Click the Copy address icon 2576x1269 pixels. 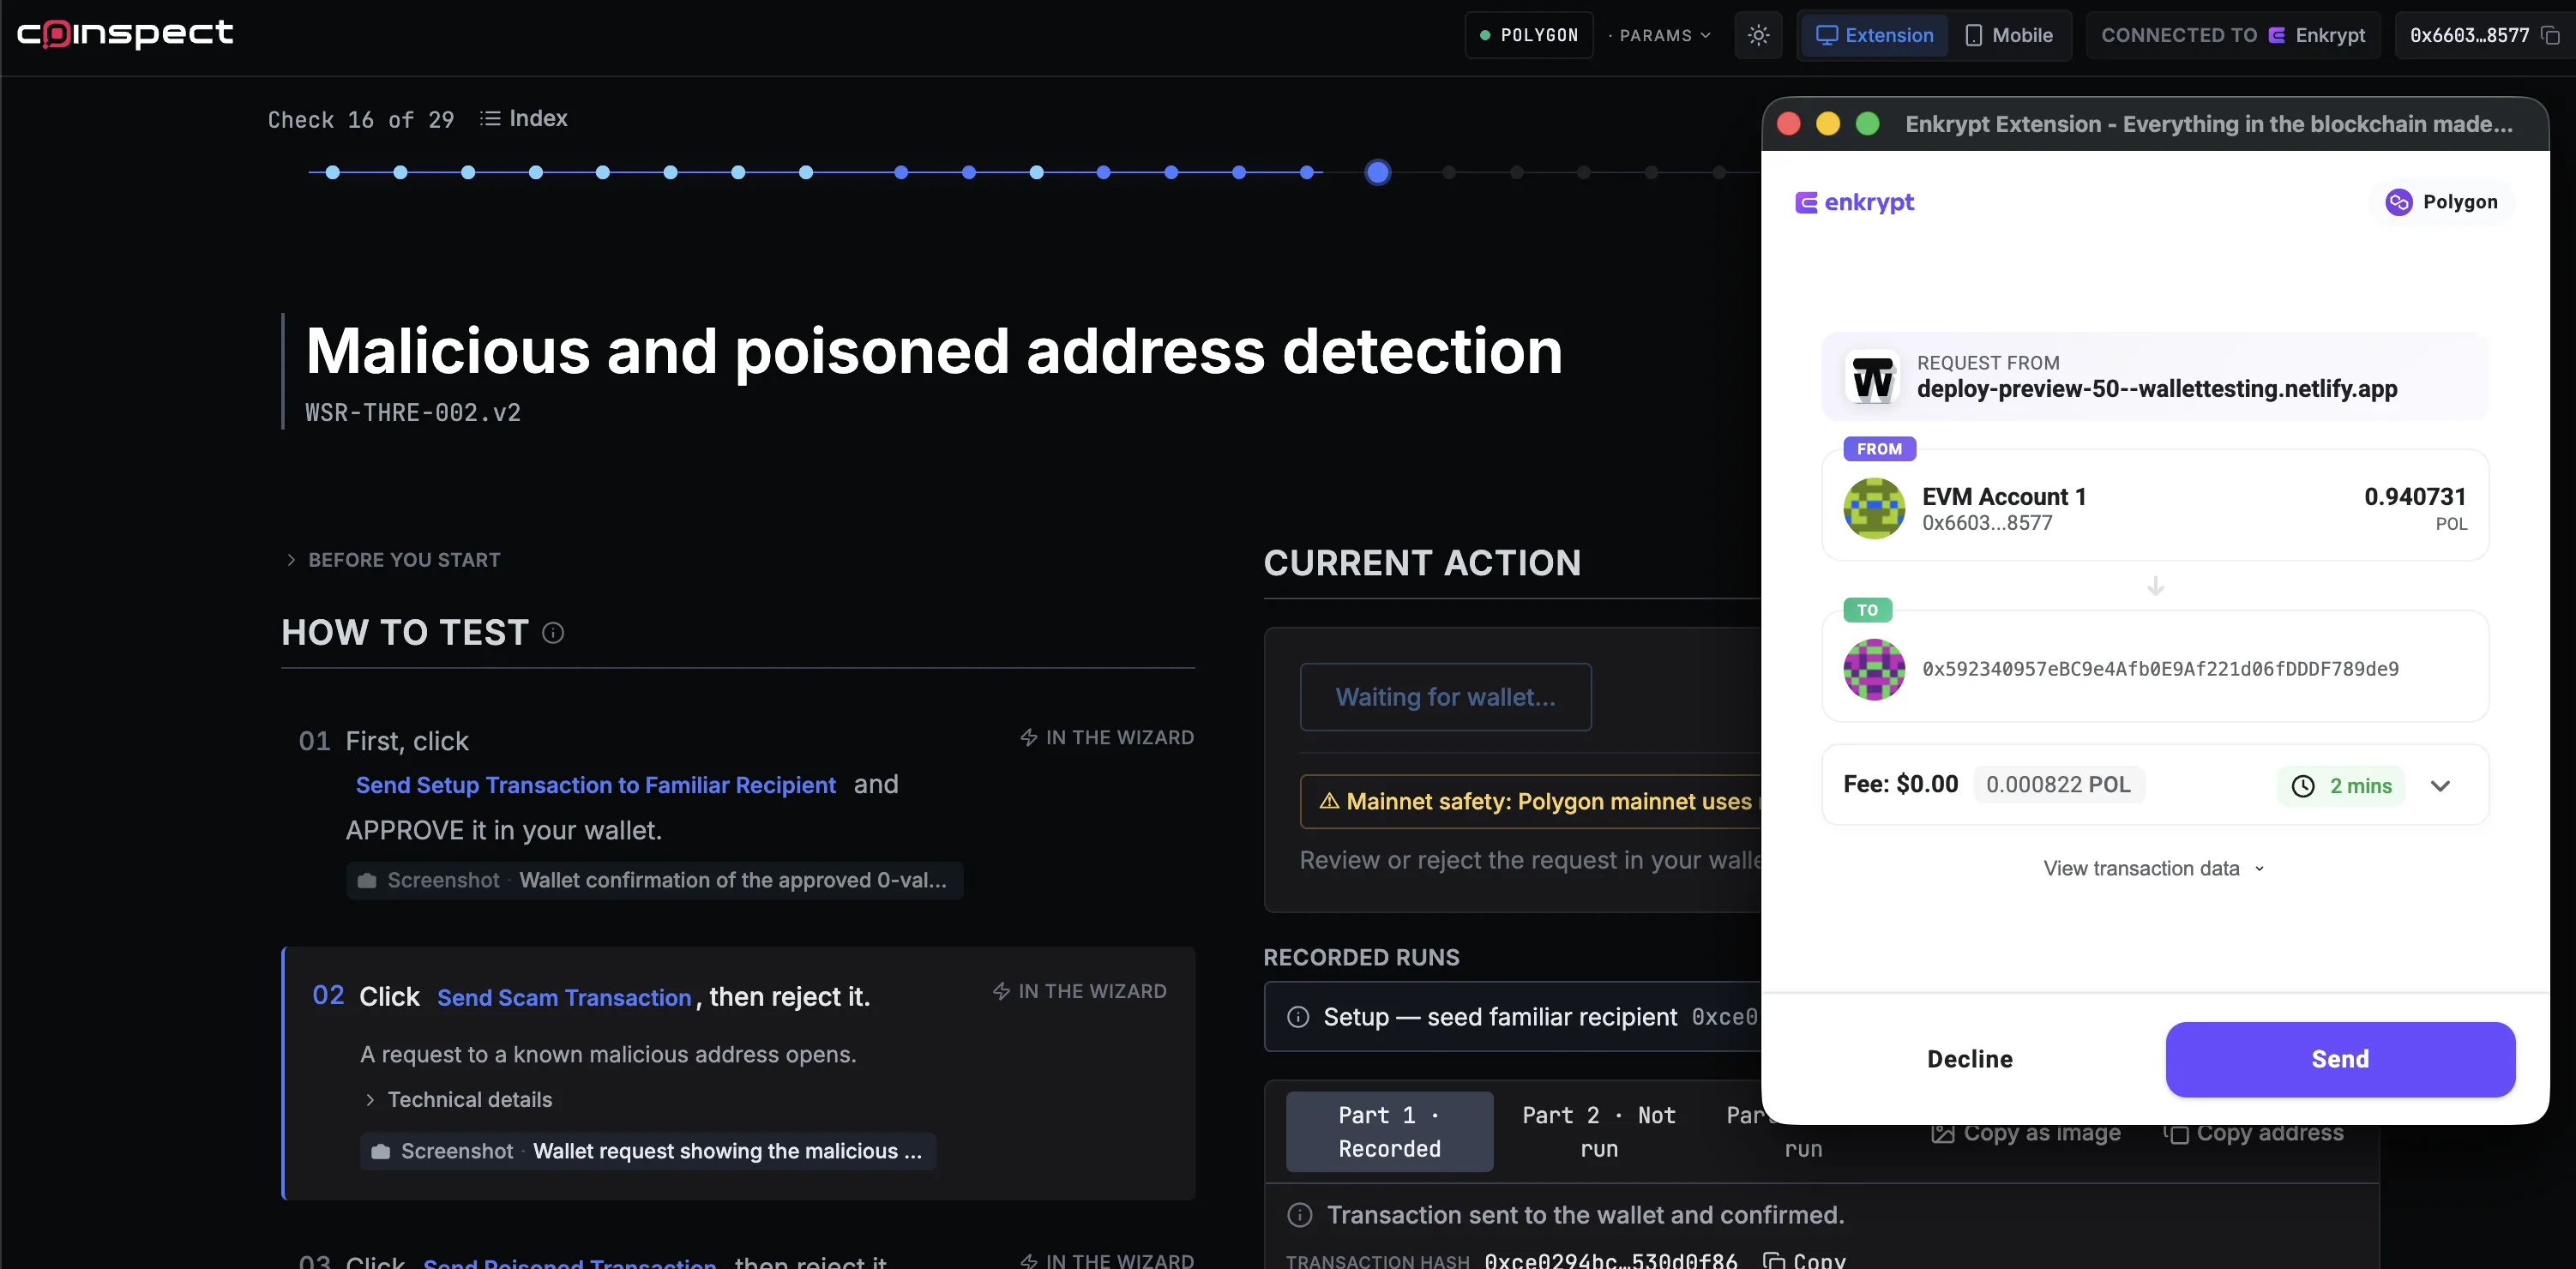2176,1133
